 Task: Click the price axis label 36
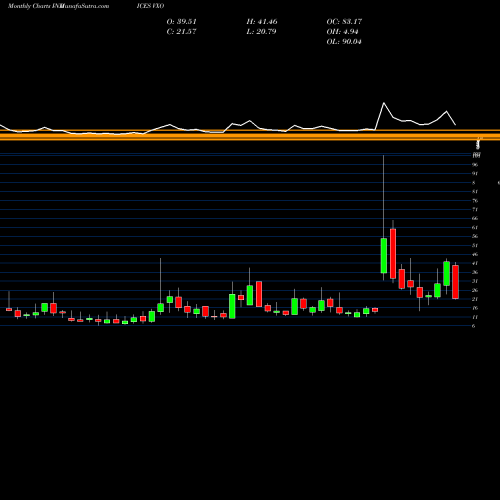[x=475, y=272]
